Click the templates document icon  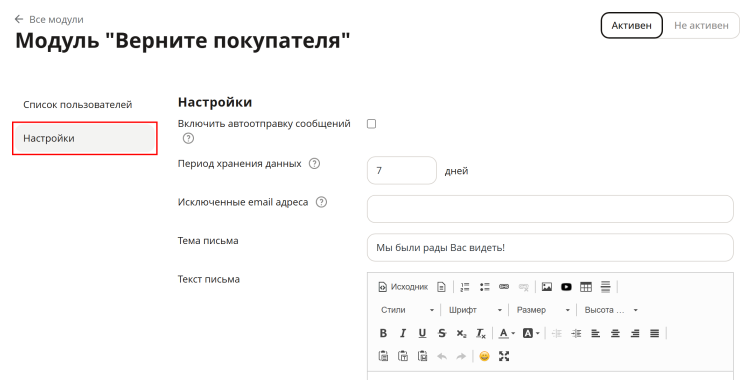click(441, 287)
